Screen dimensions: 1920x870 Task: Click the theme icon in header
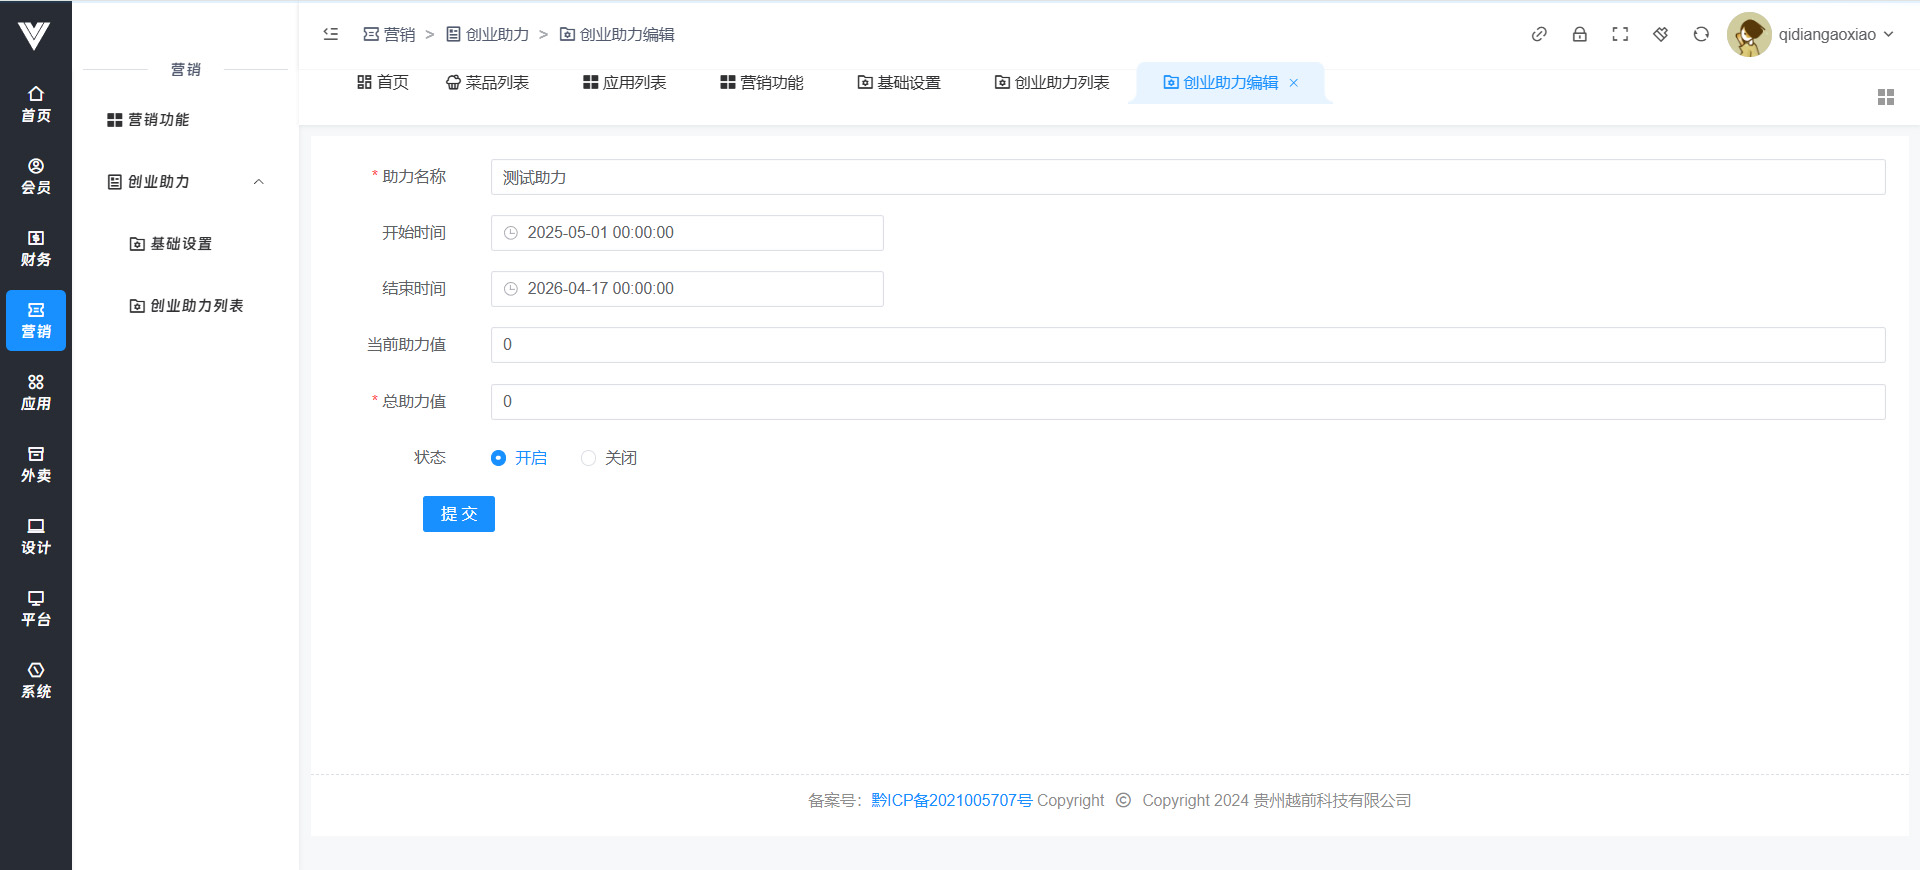[1661, 34]
